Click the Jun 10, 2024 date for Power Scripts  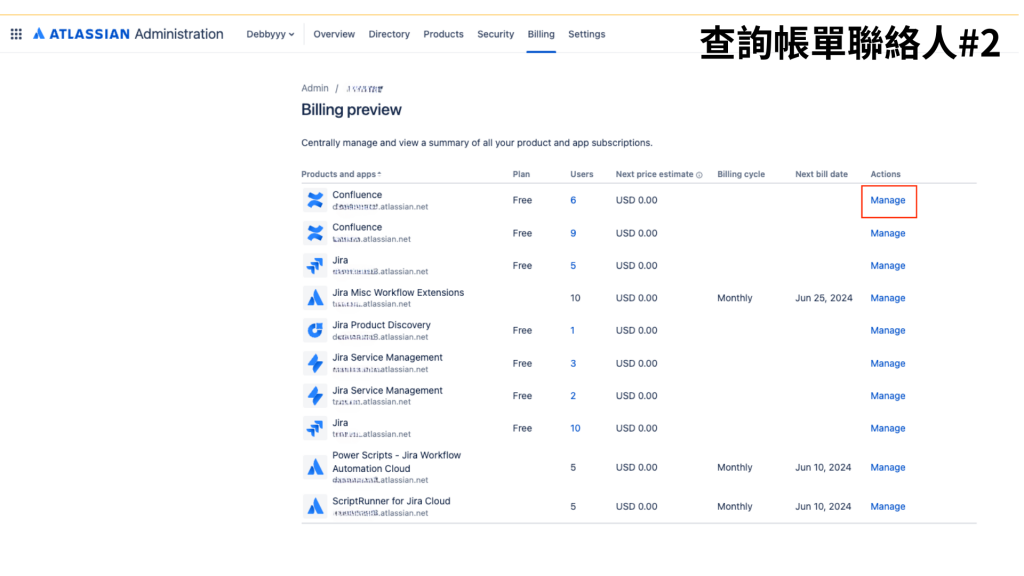pyautogui.click(x=823, y=468)
